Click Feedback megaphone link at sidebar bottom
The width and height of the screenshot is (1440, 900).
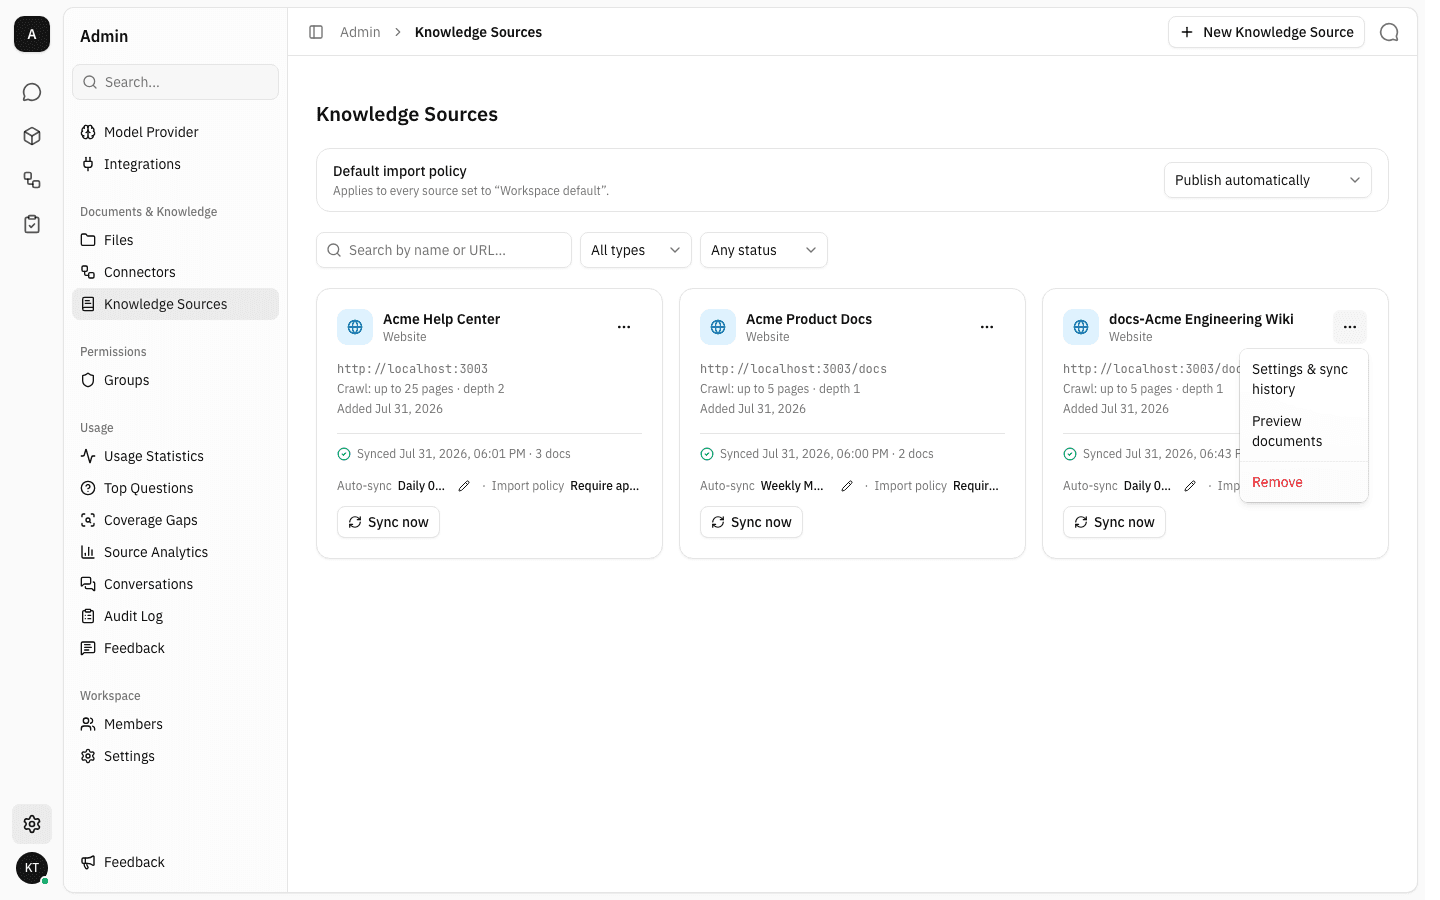tap(175, 862)
